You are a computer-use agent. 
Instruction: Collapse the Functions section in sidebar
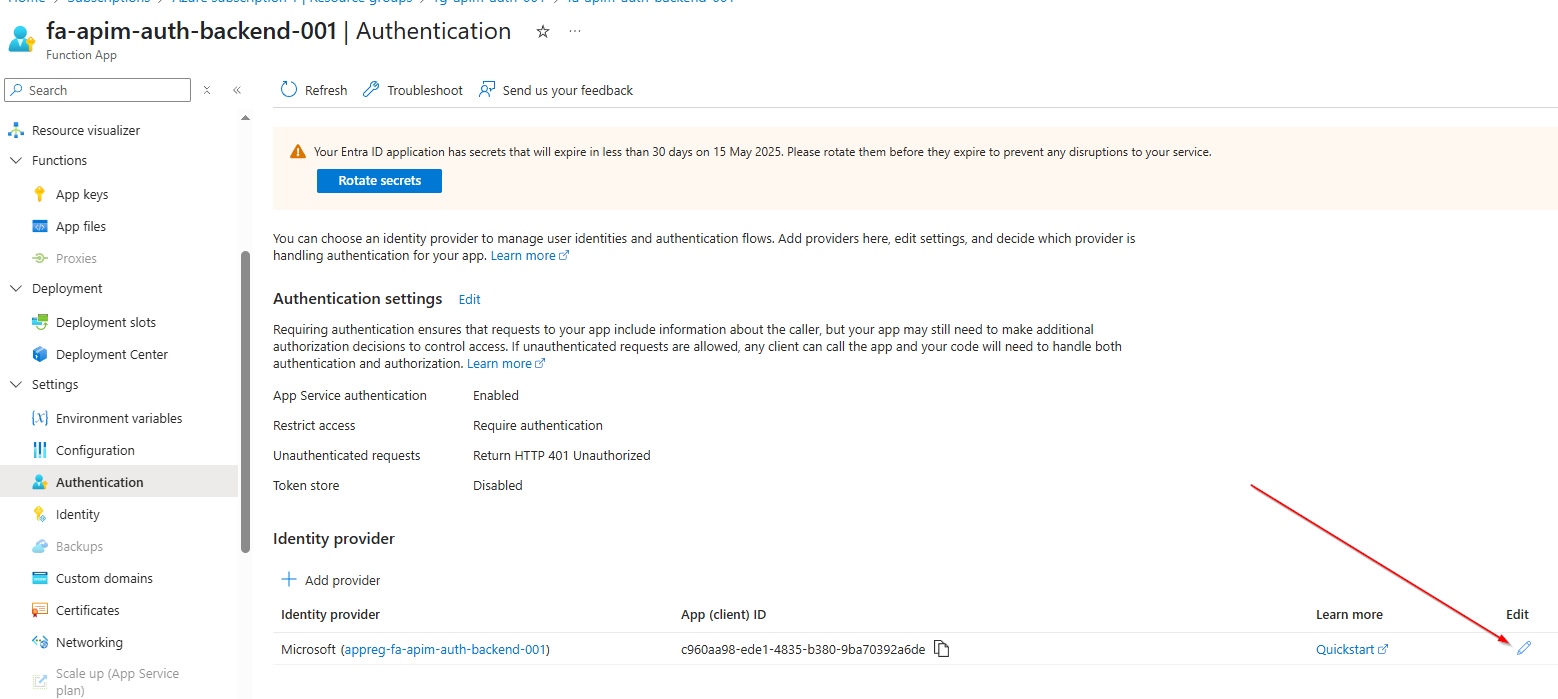(16, 160)
